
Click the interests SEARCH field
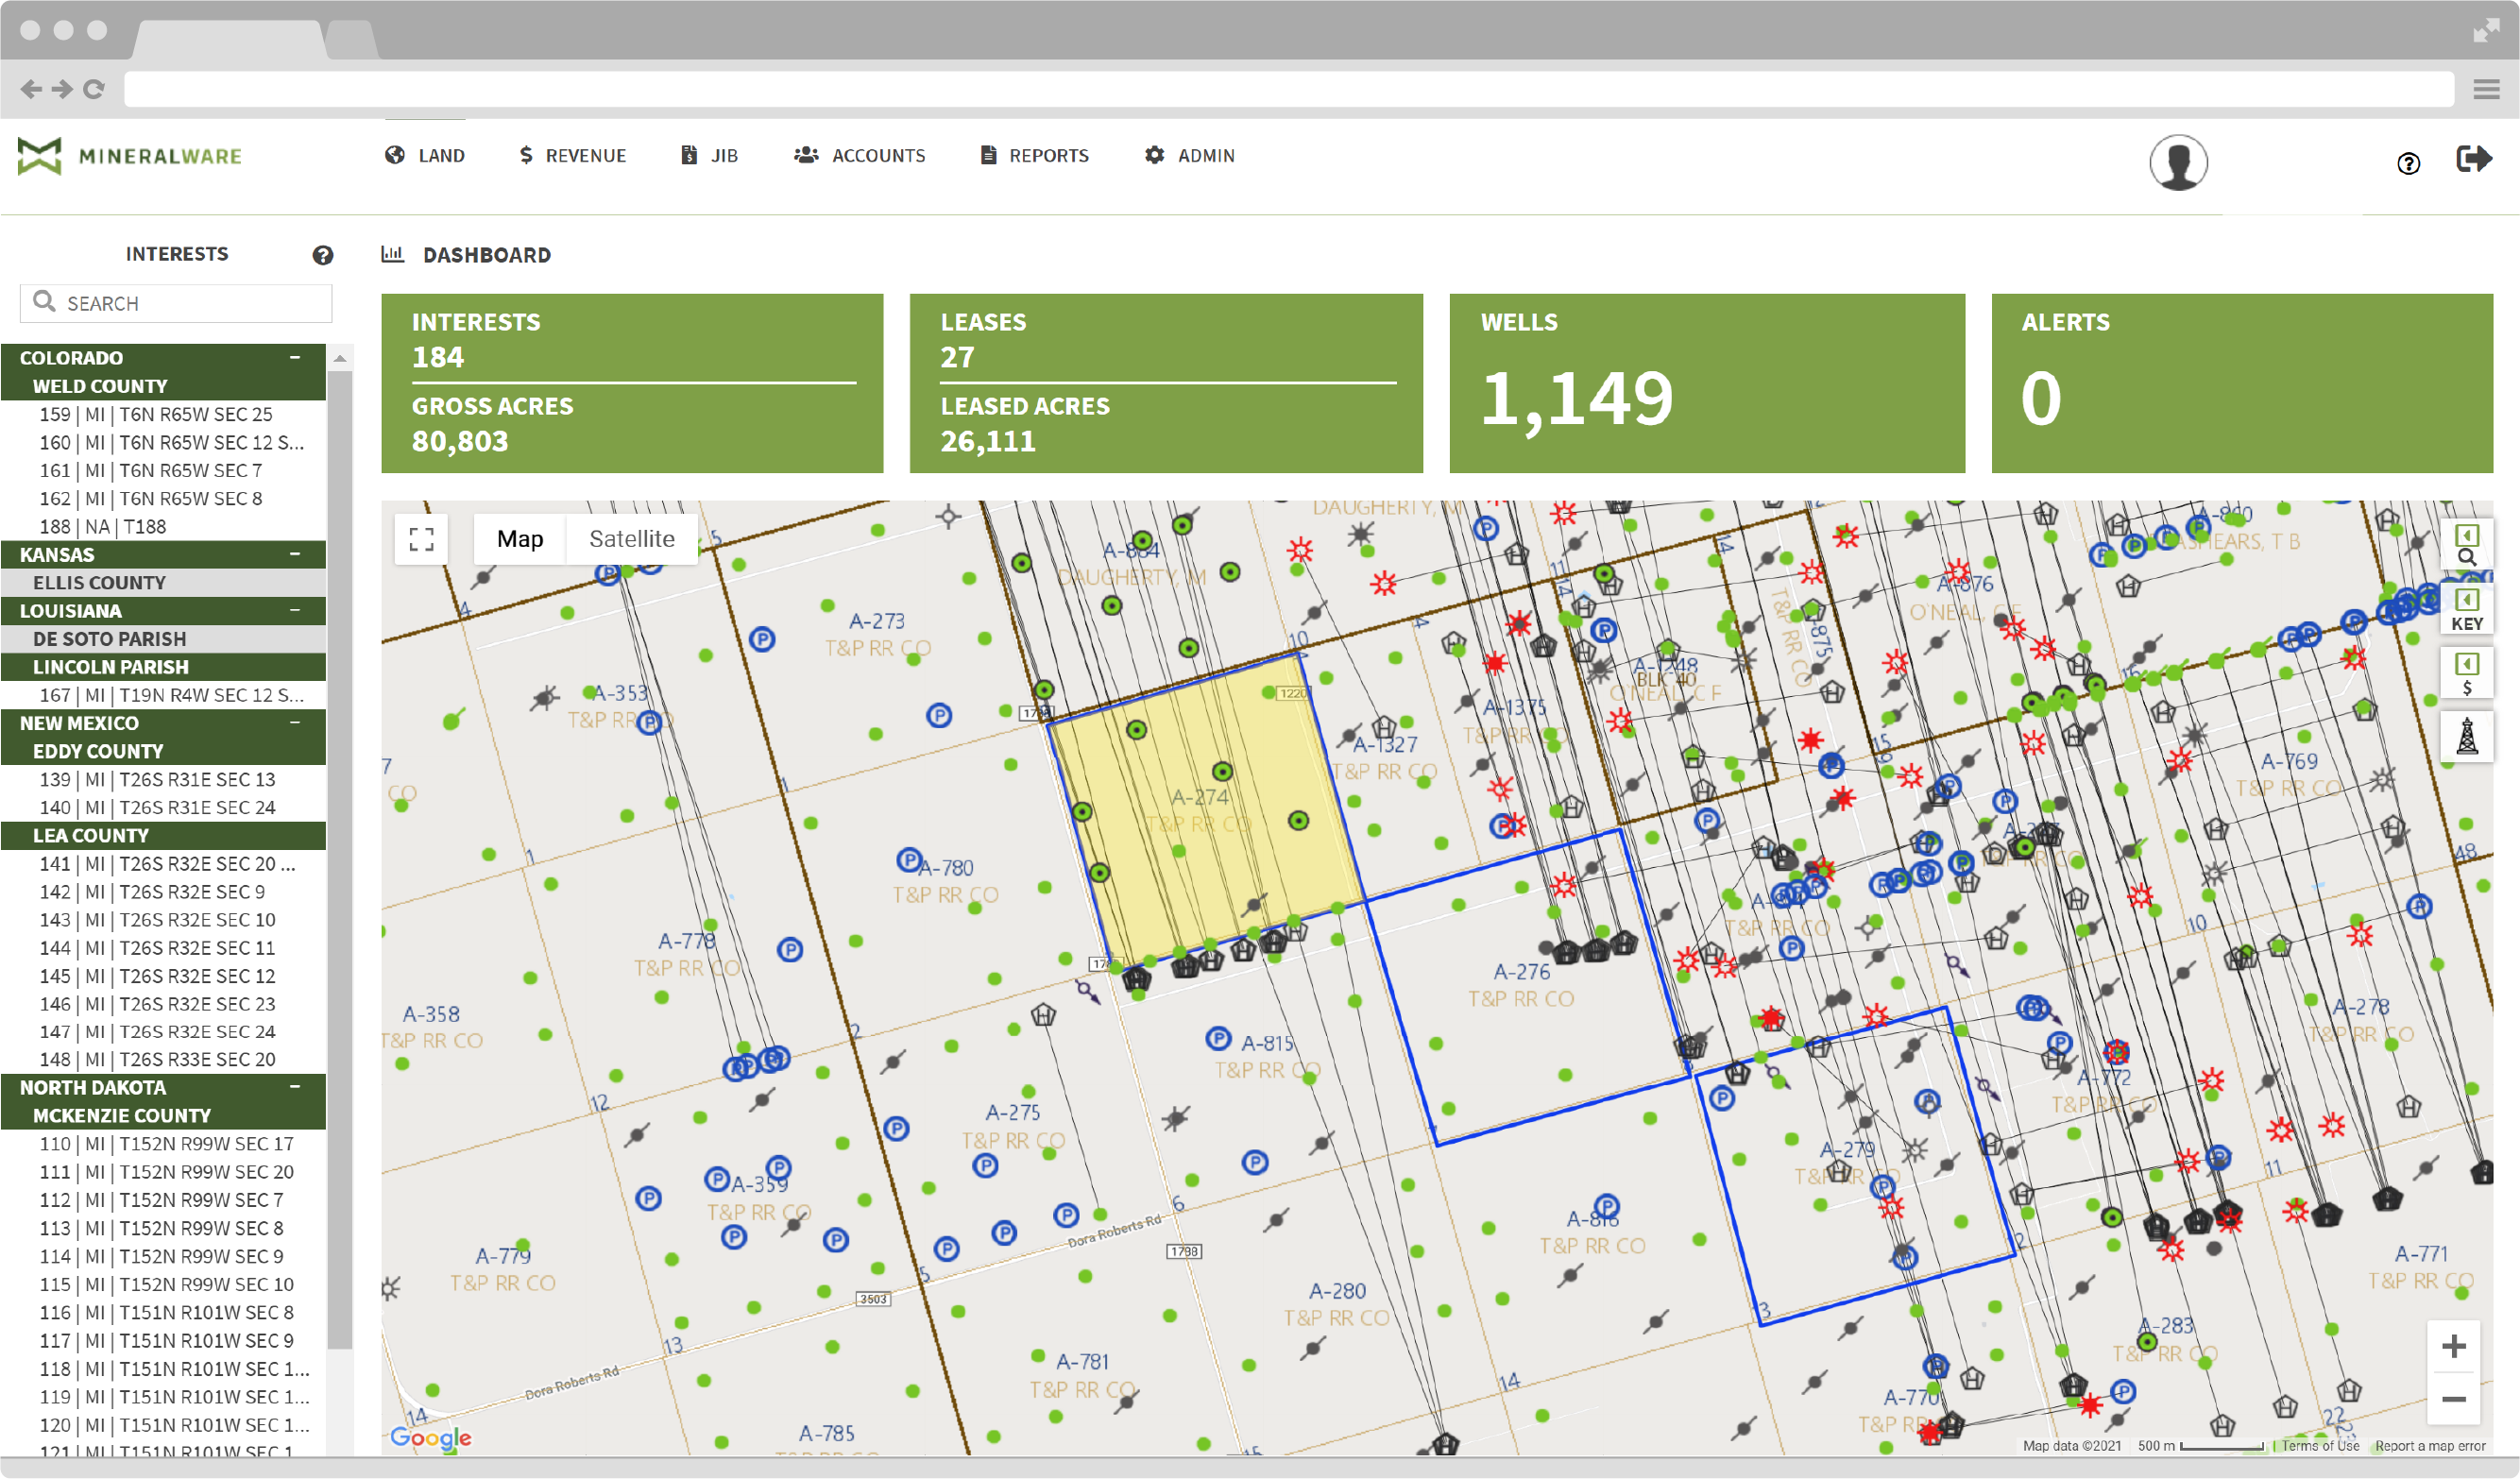point(176,303)
